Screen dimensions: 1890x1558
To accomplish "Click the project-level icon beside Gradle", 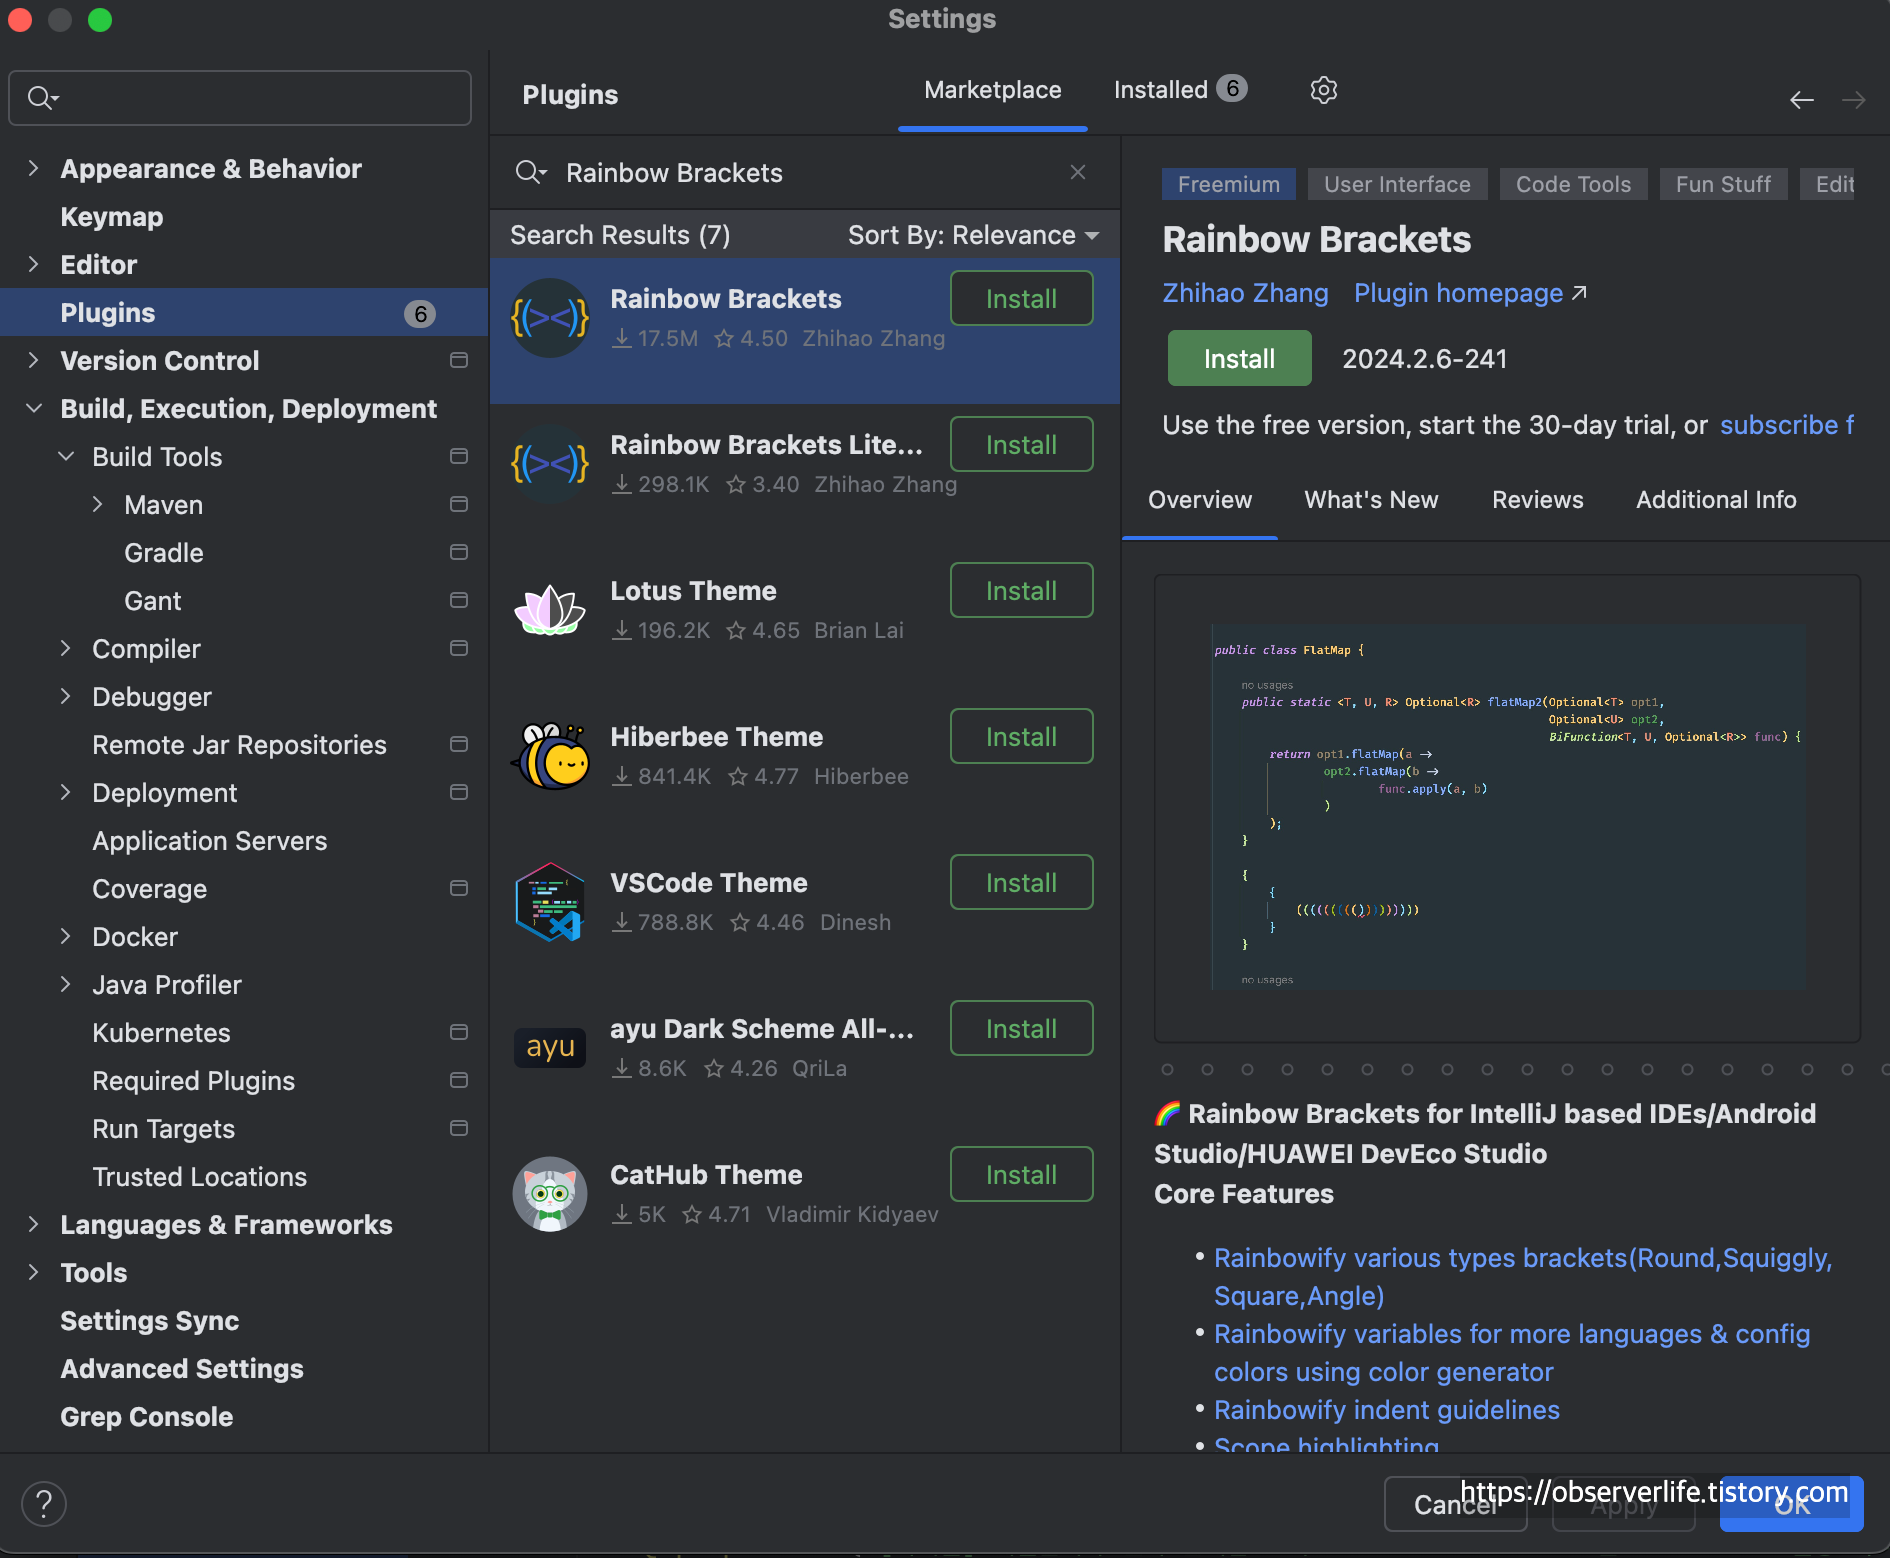I will click(459, 552).
